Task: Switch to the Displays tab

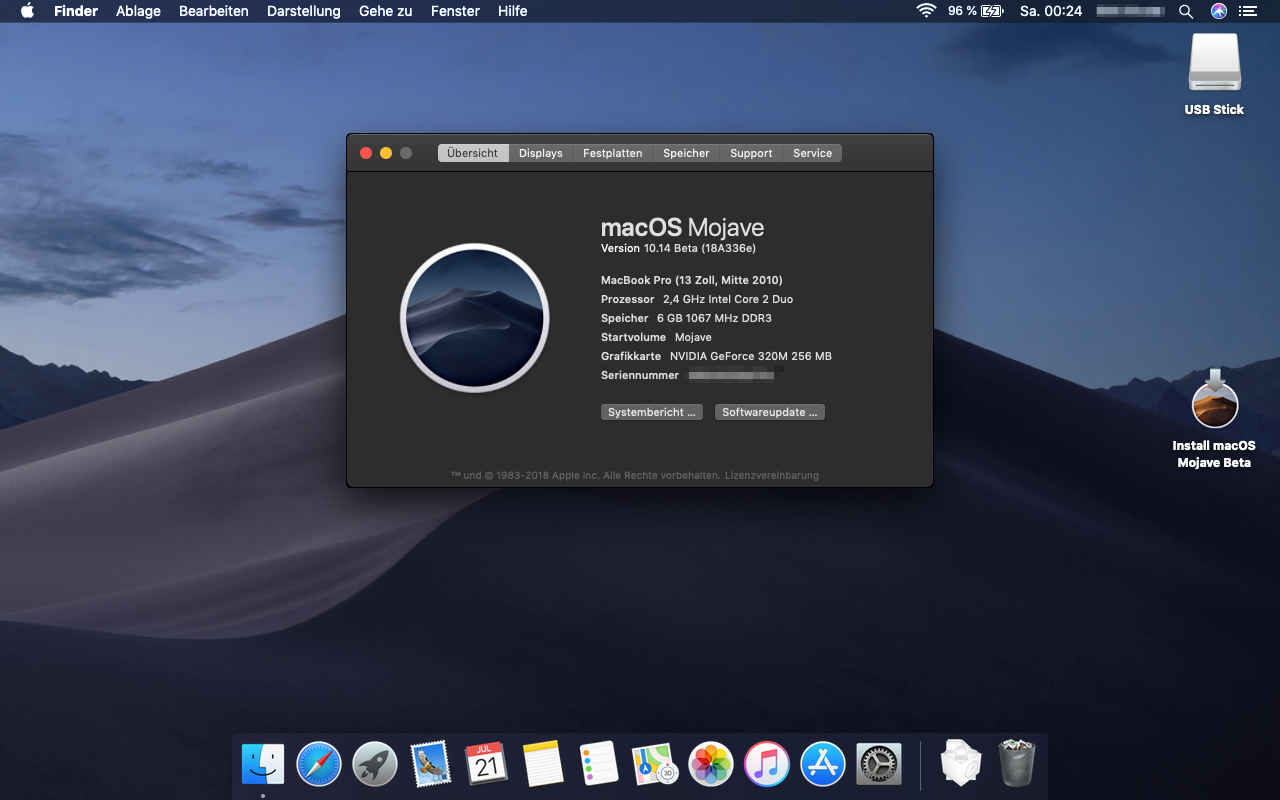Action: [541, 153]
